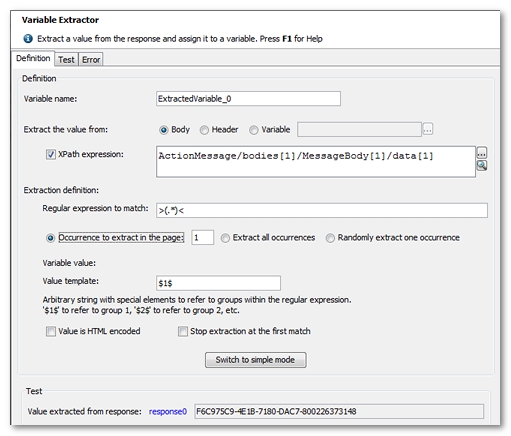The image size is (511, 436).
Task: Click the blue info icon beside help text
Action: click(x=28, y=39)
